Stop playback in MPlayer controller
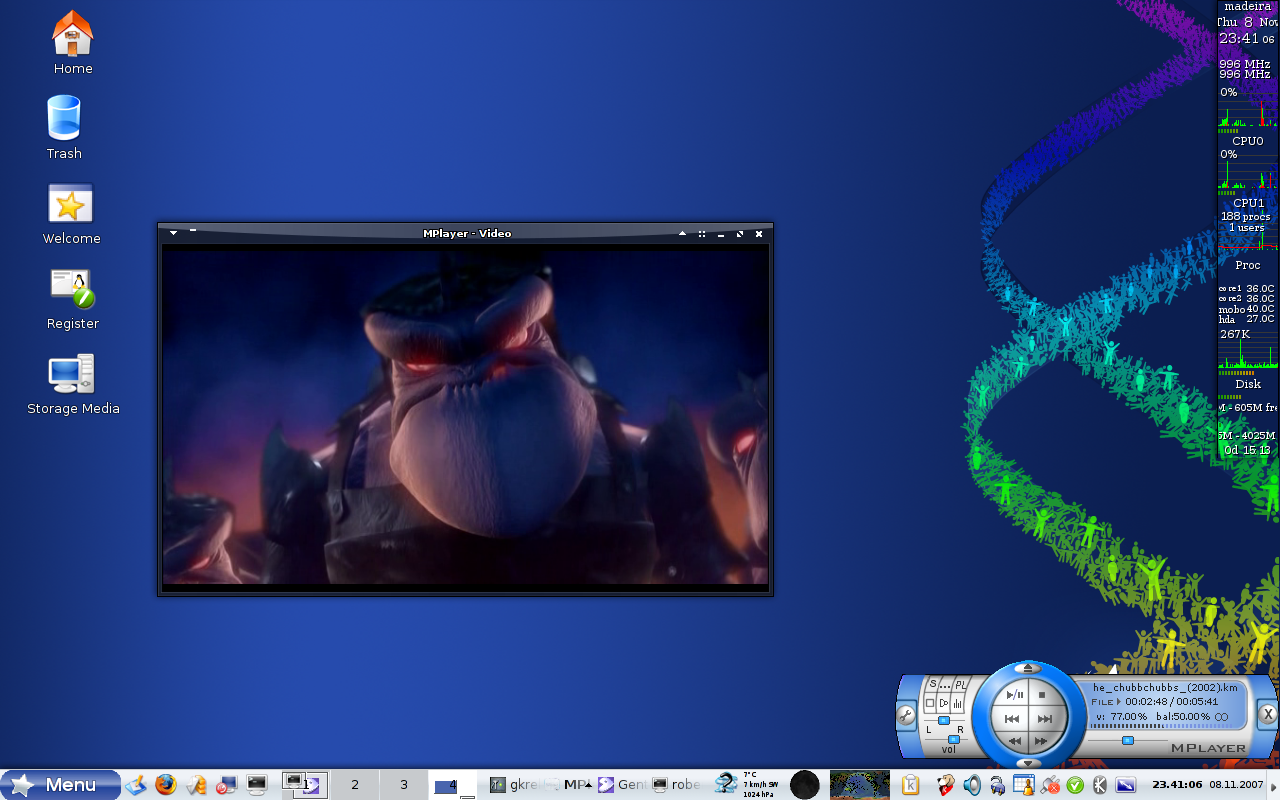 1042,694
